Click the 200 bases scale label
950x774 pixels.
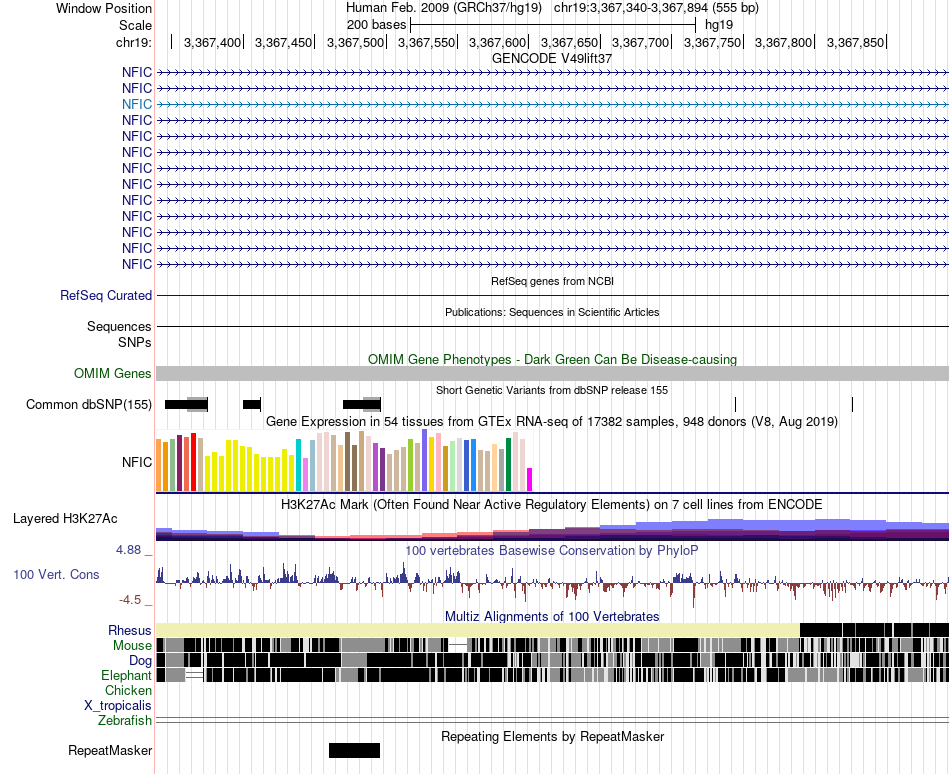click(376, 25)
